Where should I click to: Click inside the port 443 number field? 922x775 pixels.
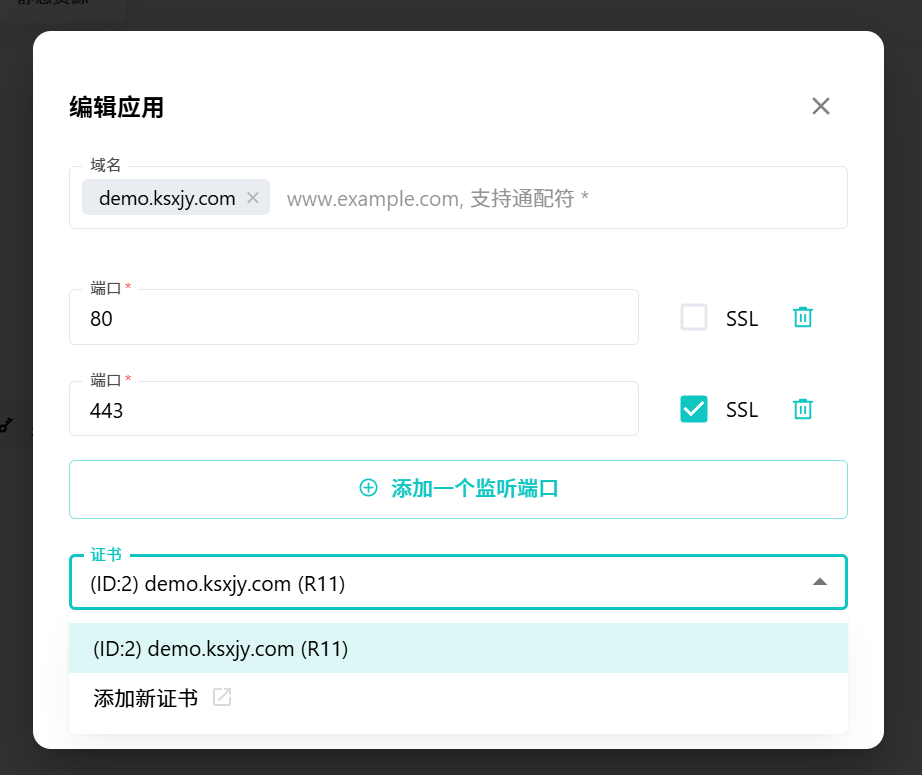(354, 408)
